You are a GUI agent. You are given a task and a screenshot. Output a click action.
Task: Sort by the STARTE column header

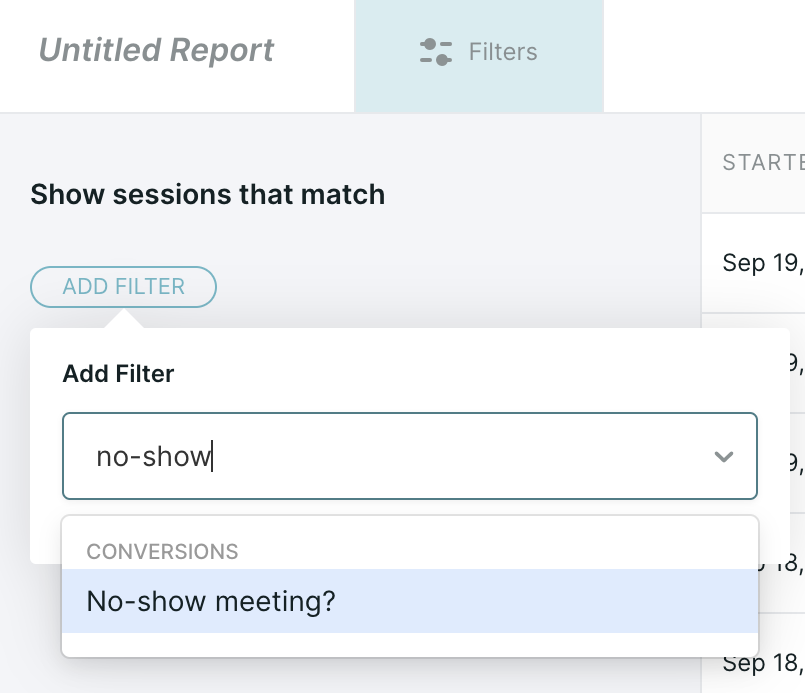tap(763, 162)
